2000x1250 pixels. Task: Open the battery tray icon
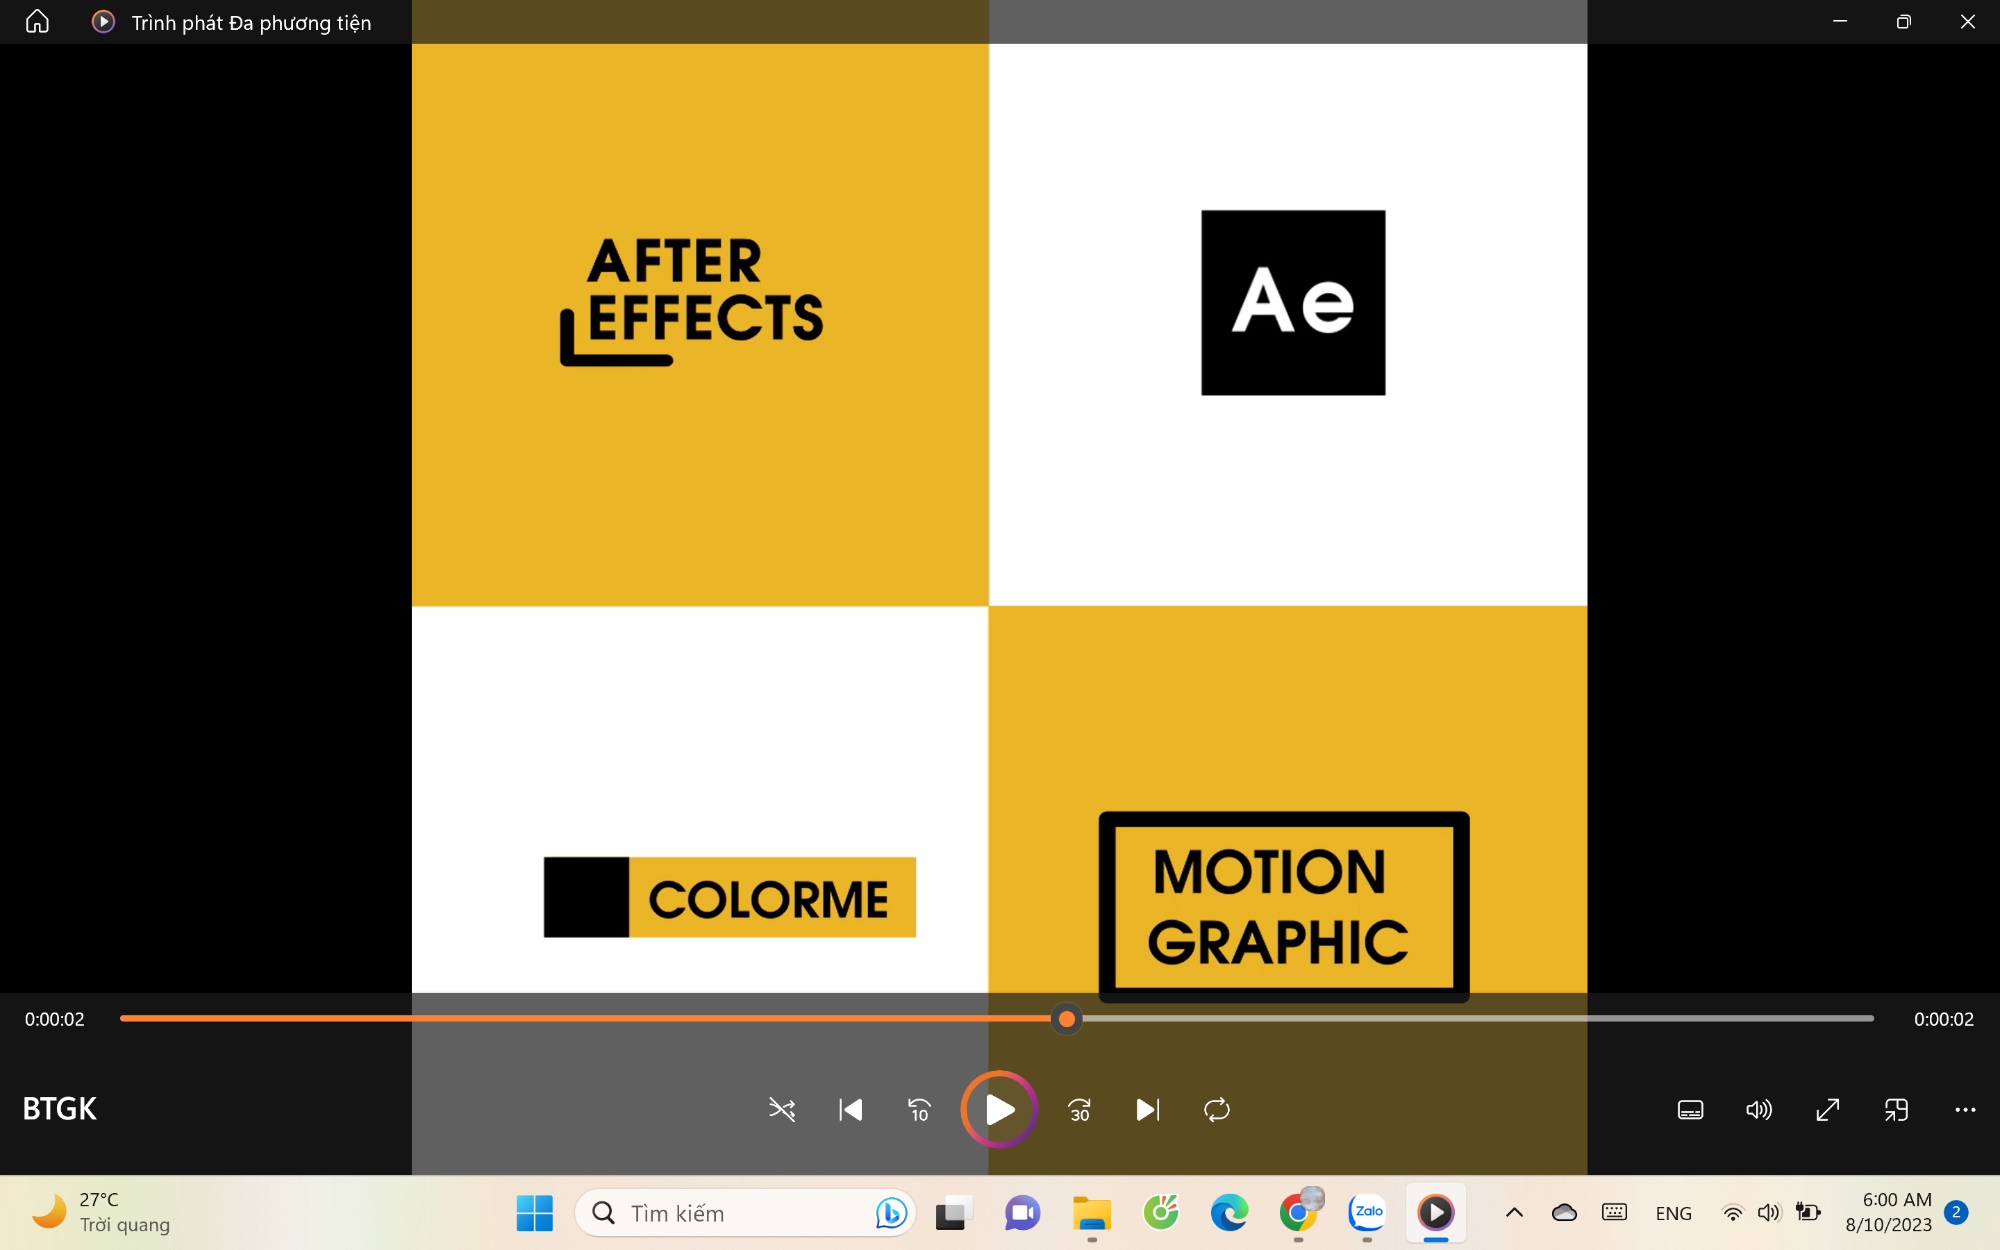tap(1808, 1213)
